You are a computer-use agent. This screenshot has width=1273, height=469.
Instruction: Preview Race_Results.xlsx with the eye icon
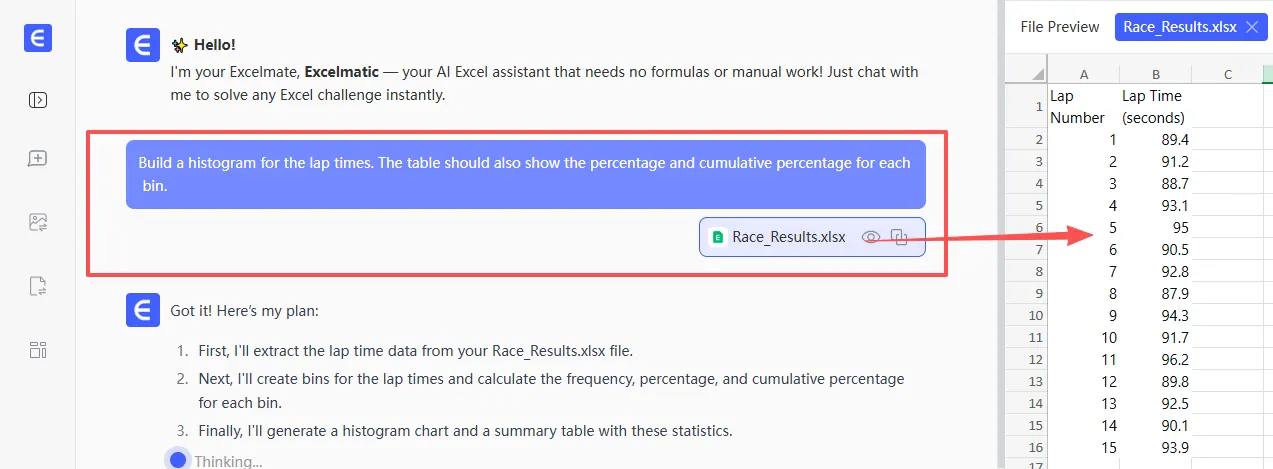871,237
